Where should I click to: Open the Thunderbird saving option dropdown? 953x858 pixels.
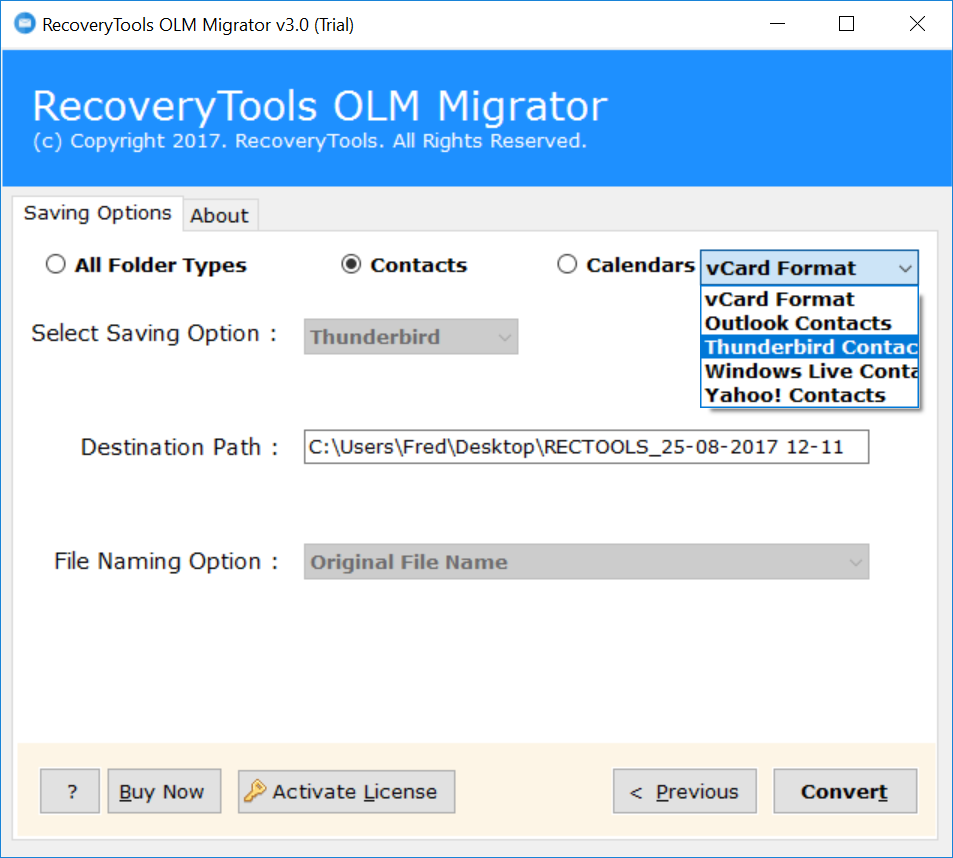pyautogui.click(x=411, y=337)
